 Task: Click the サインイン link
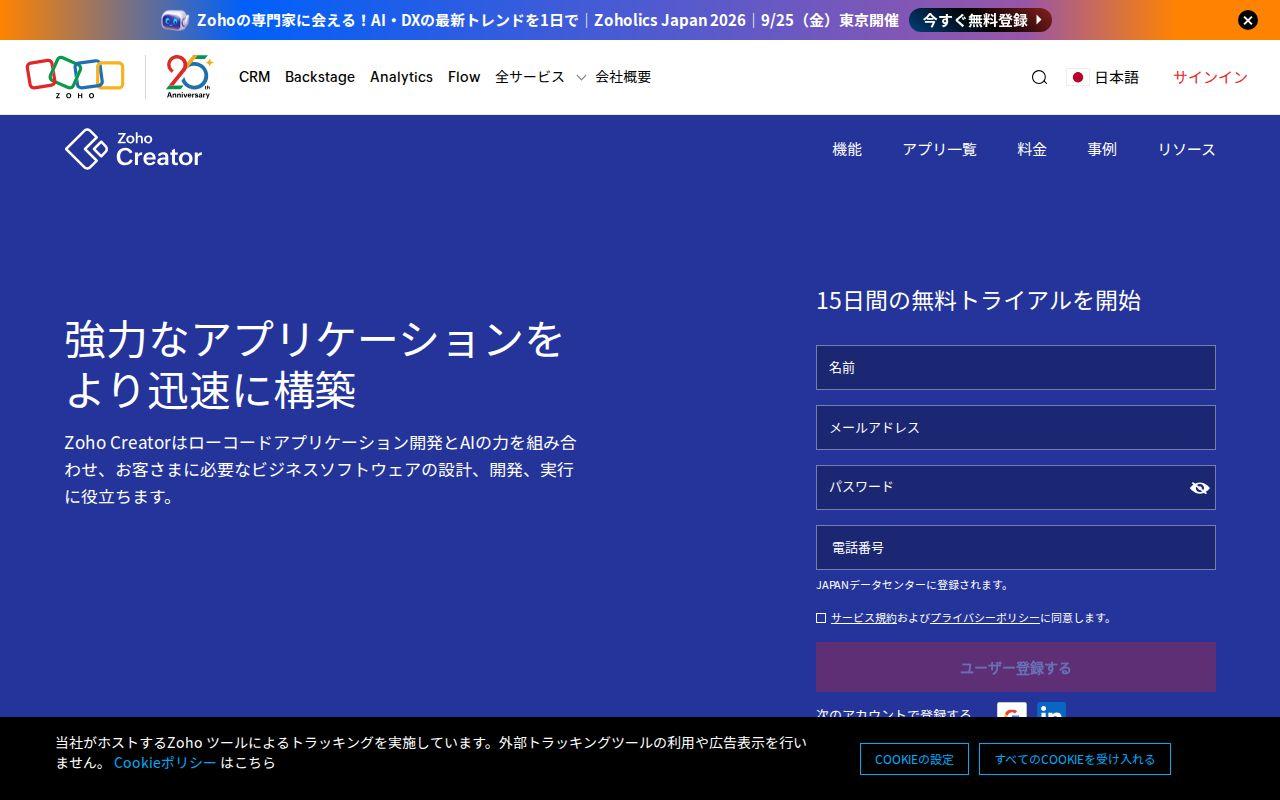[x=1210, y=77]
